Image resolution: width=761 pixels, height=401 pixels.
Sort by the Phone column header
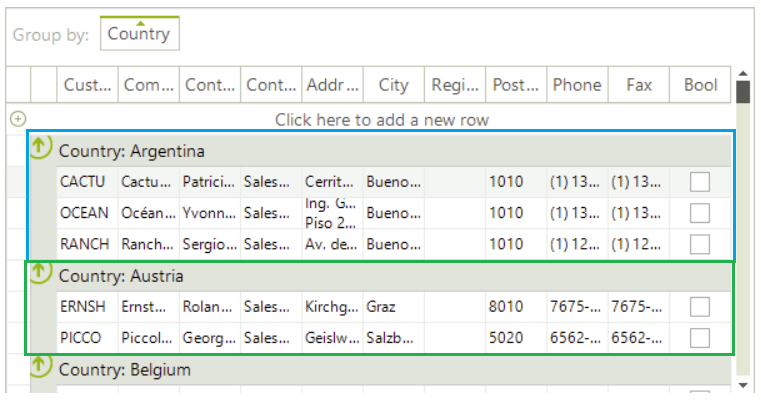[x=576, y=85]
